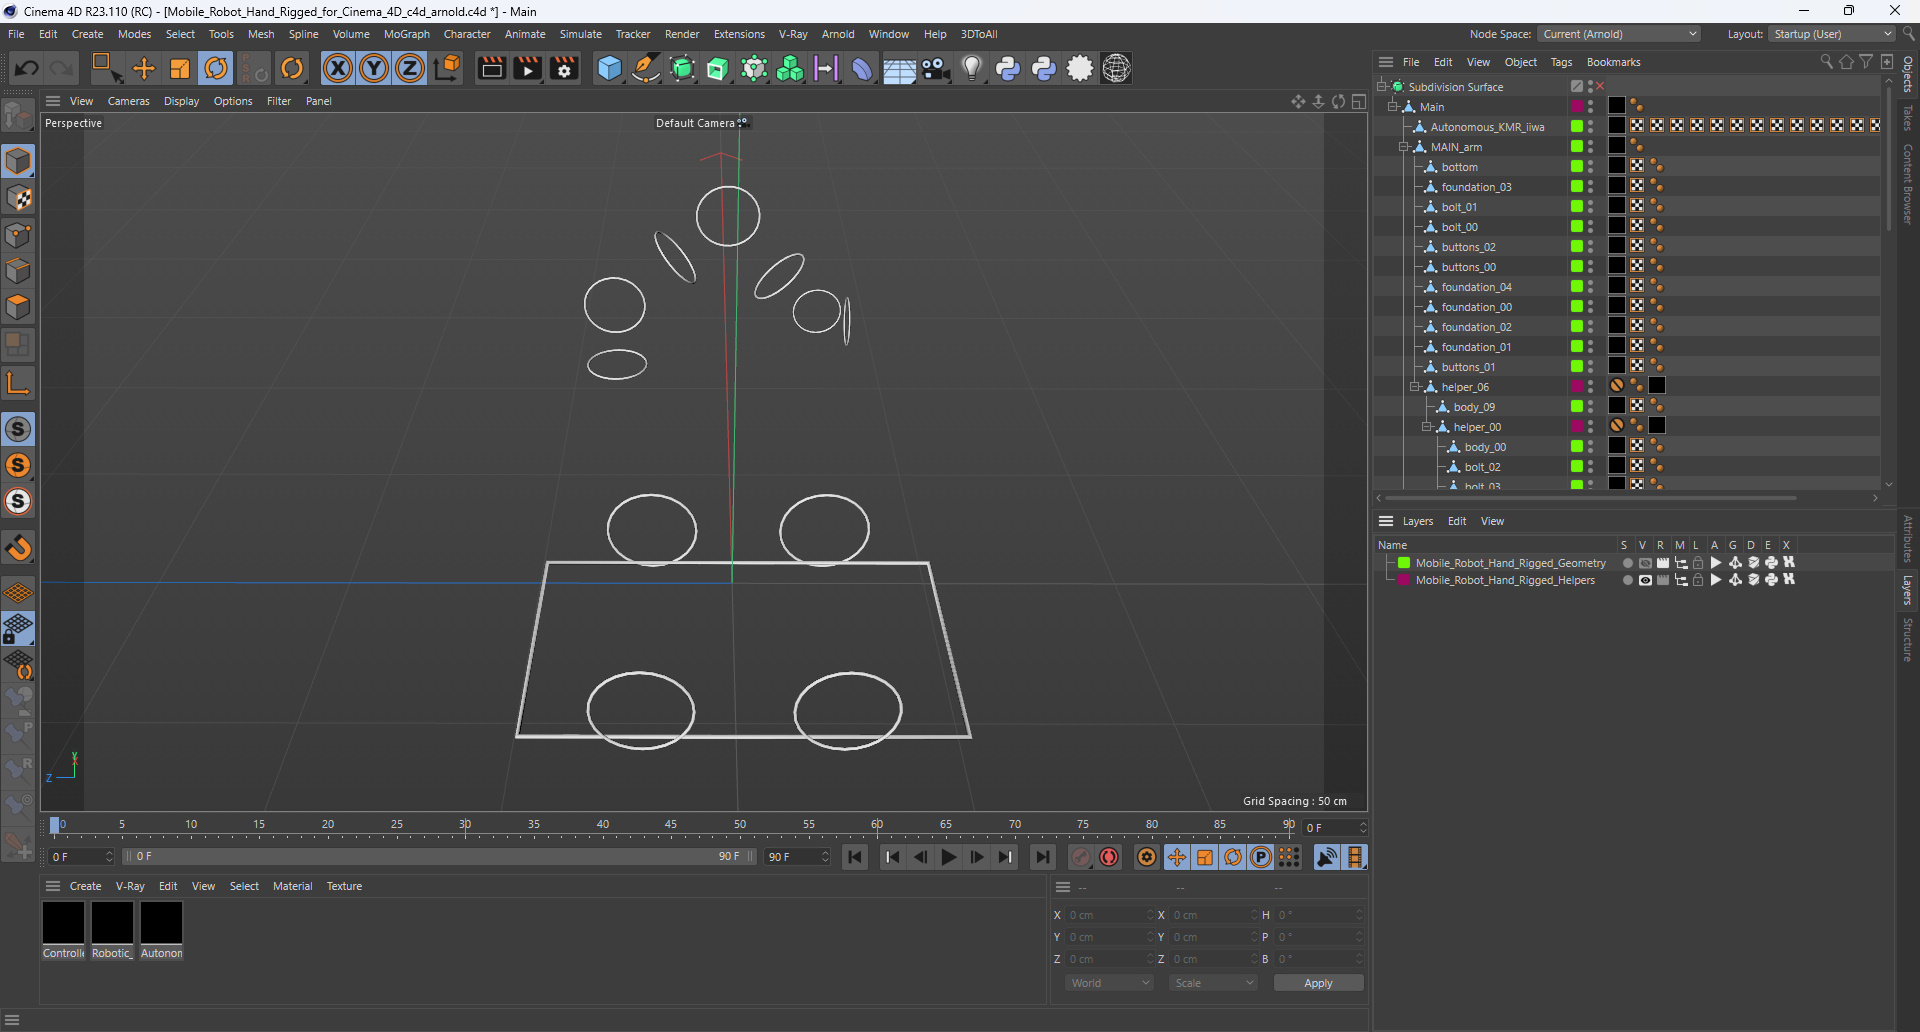Select the Rotate tool
This screenshot has height=1032, width=1920.
tap(216, 68)
